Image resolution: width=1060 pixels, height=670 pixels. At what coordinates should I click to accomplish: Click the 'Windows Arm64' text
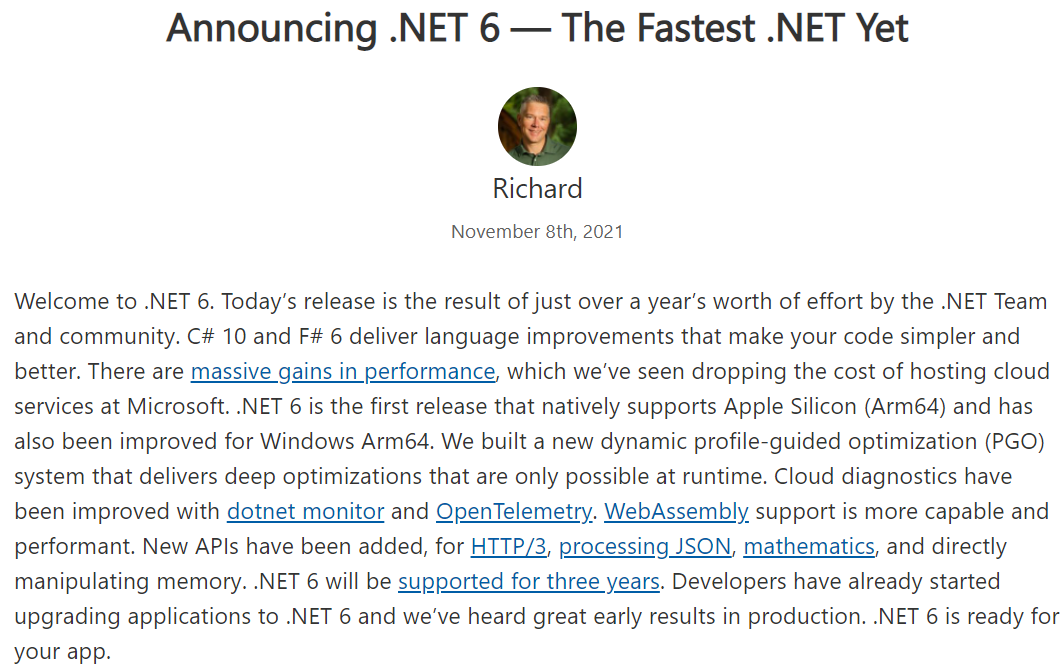click(x=345, y=441)
